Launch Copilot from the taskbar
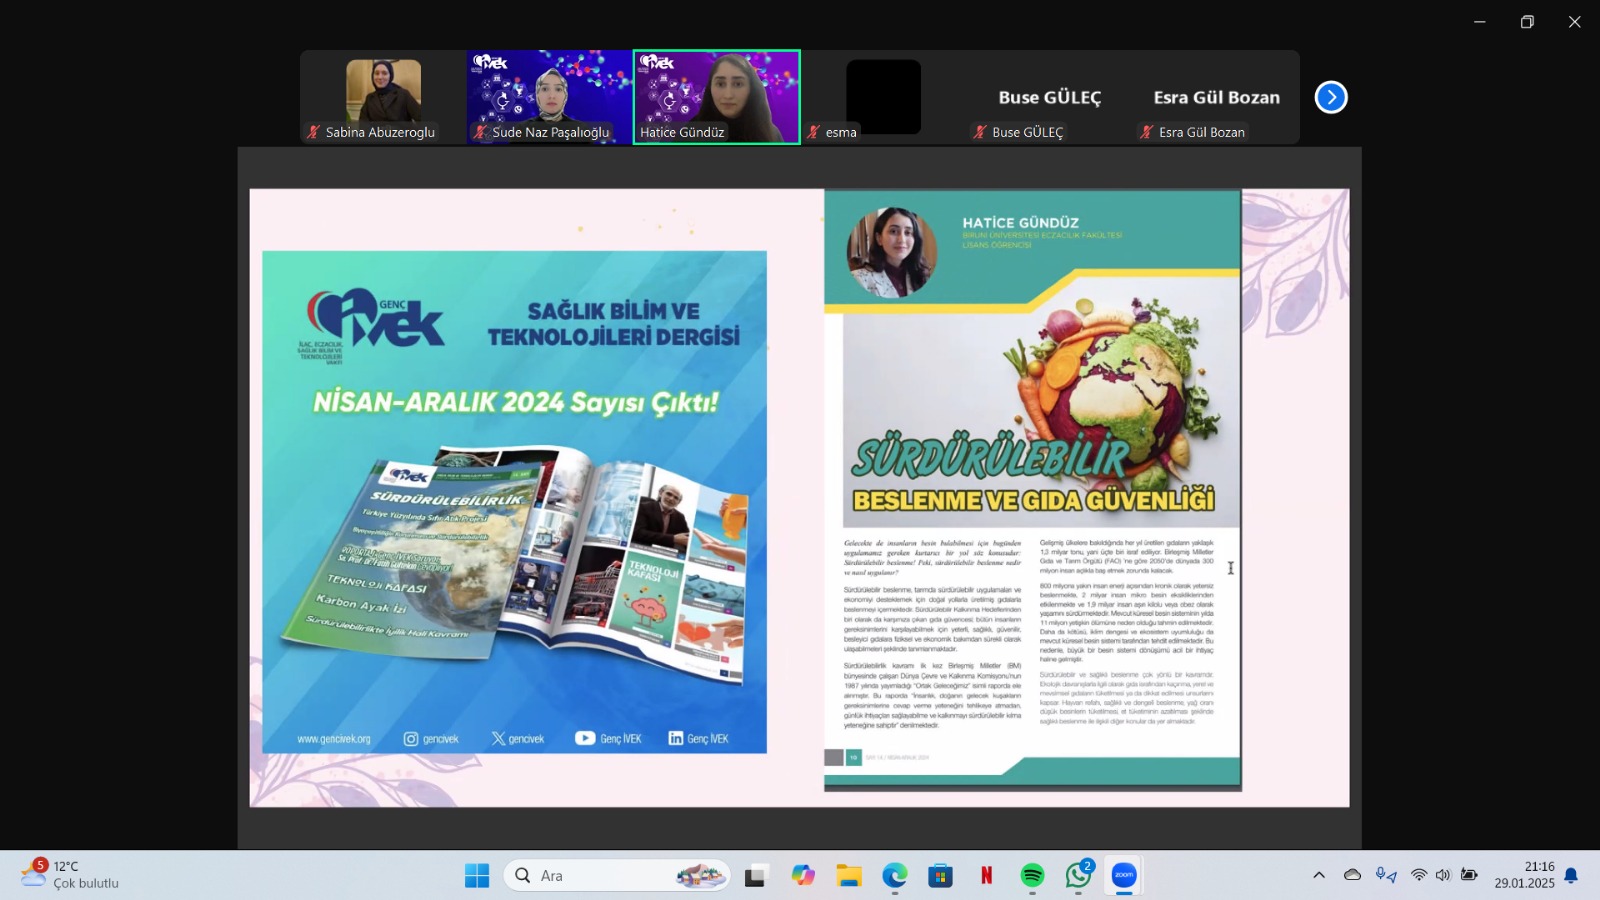The height and width of the screenshot is (900, 1600). tap(803, 876)
